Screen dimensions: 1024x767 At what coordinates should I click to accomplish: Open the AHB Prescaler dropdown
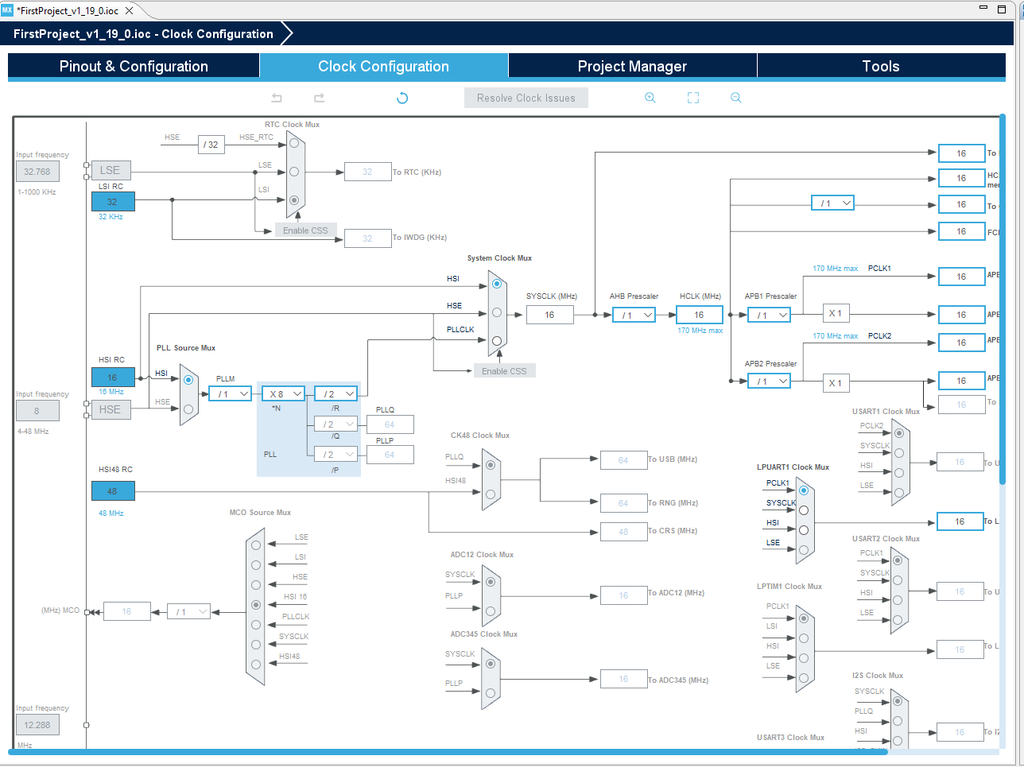tap(634, 315)
